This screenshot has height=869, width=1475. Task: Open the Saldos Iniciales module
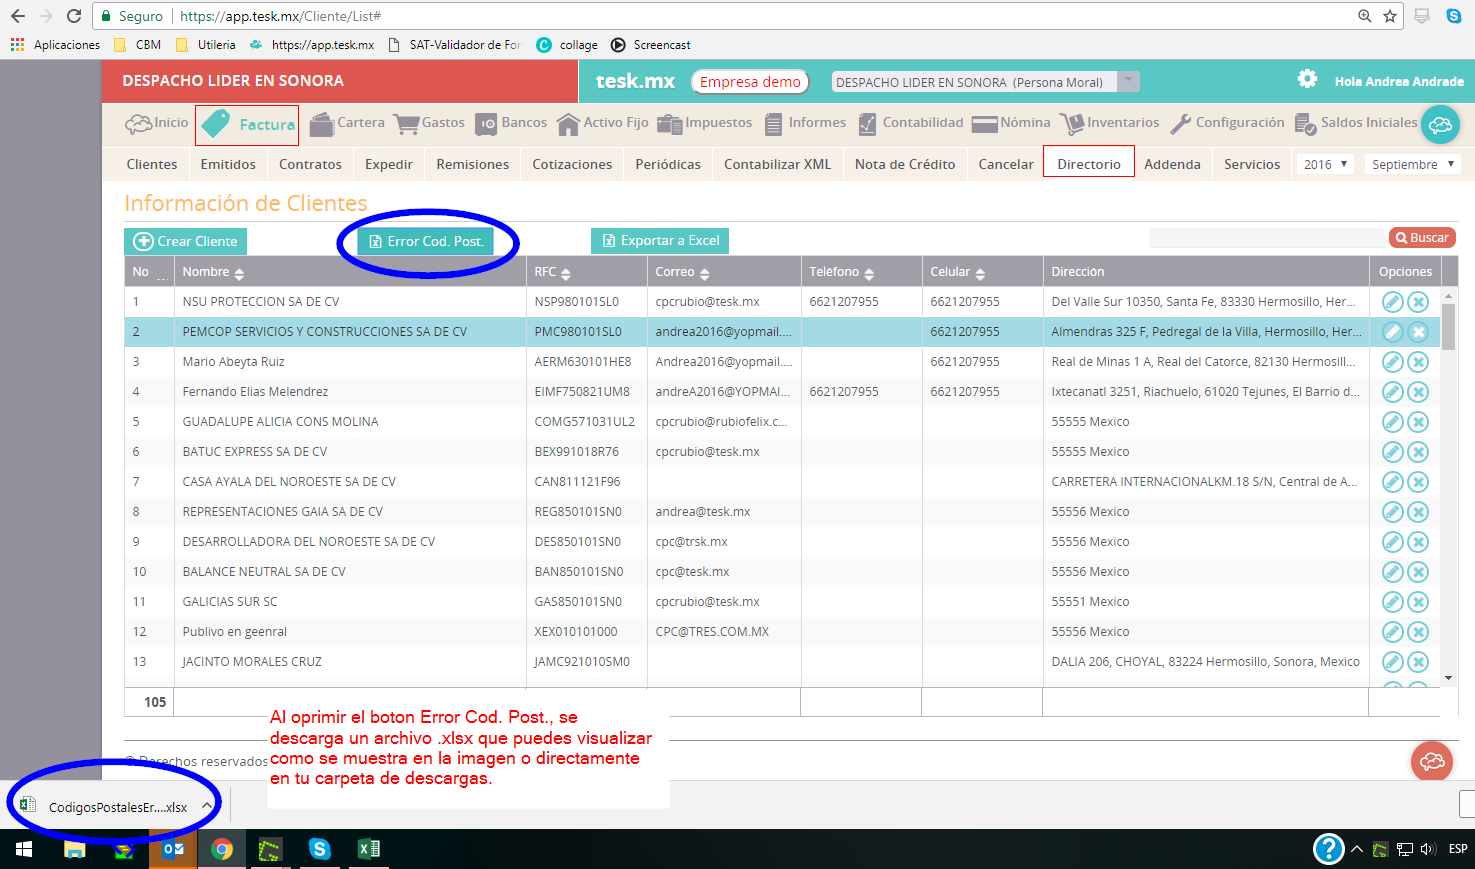[x=1356, y=123]
